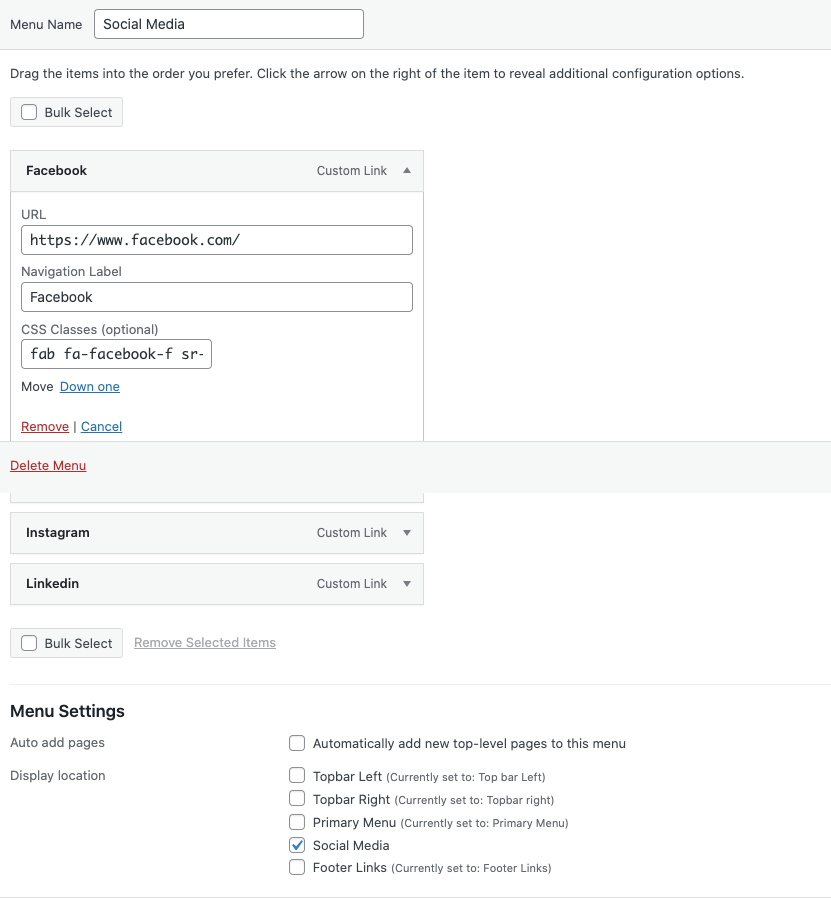Remove the Facebook menu item

(x=45, y=427)
